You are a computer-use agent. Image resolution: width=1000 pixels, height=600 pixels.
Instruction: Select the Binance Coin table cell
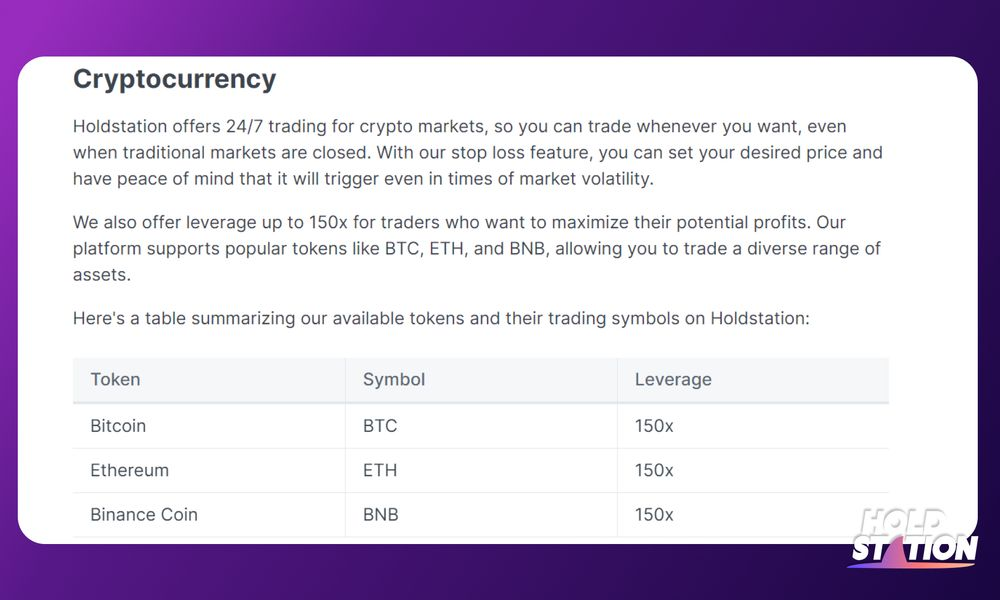tap(209, 515)
